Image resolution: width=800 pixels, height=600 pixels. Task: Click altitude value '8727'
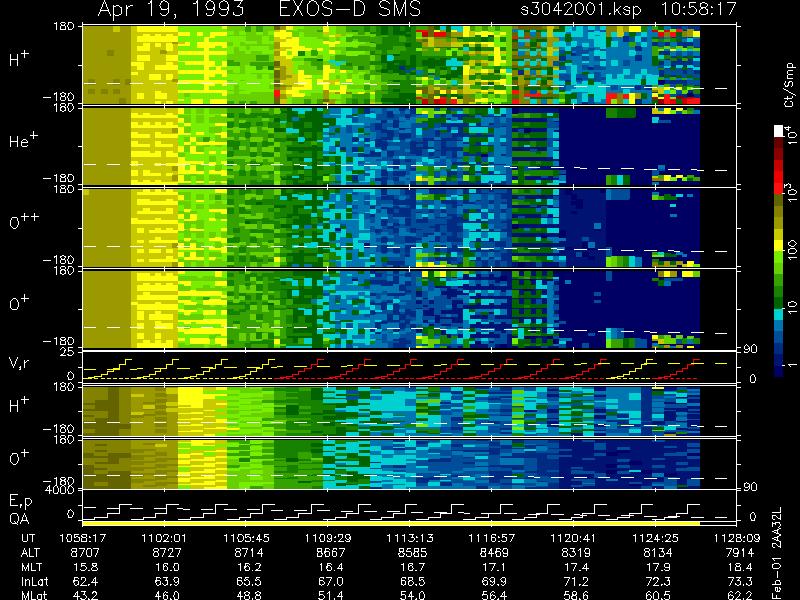167,553
